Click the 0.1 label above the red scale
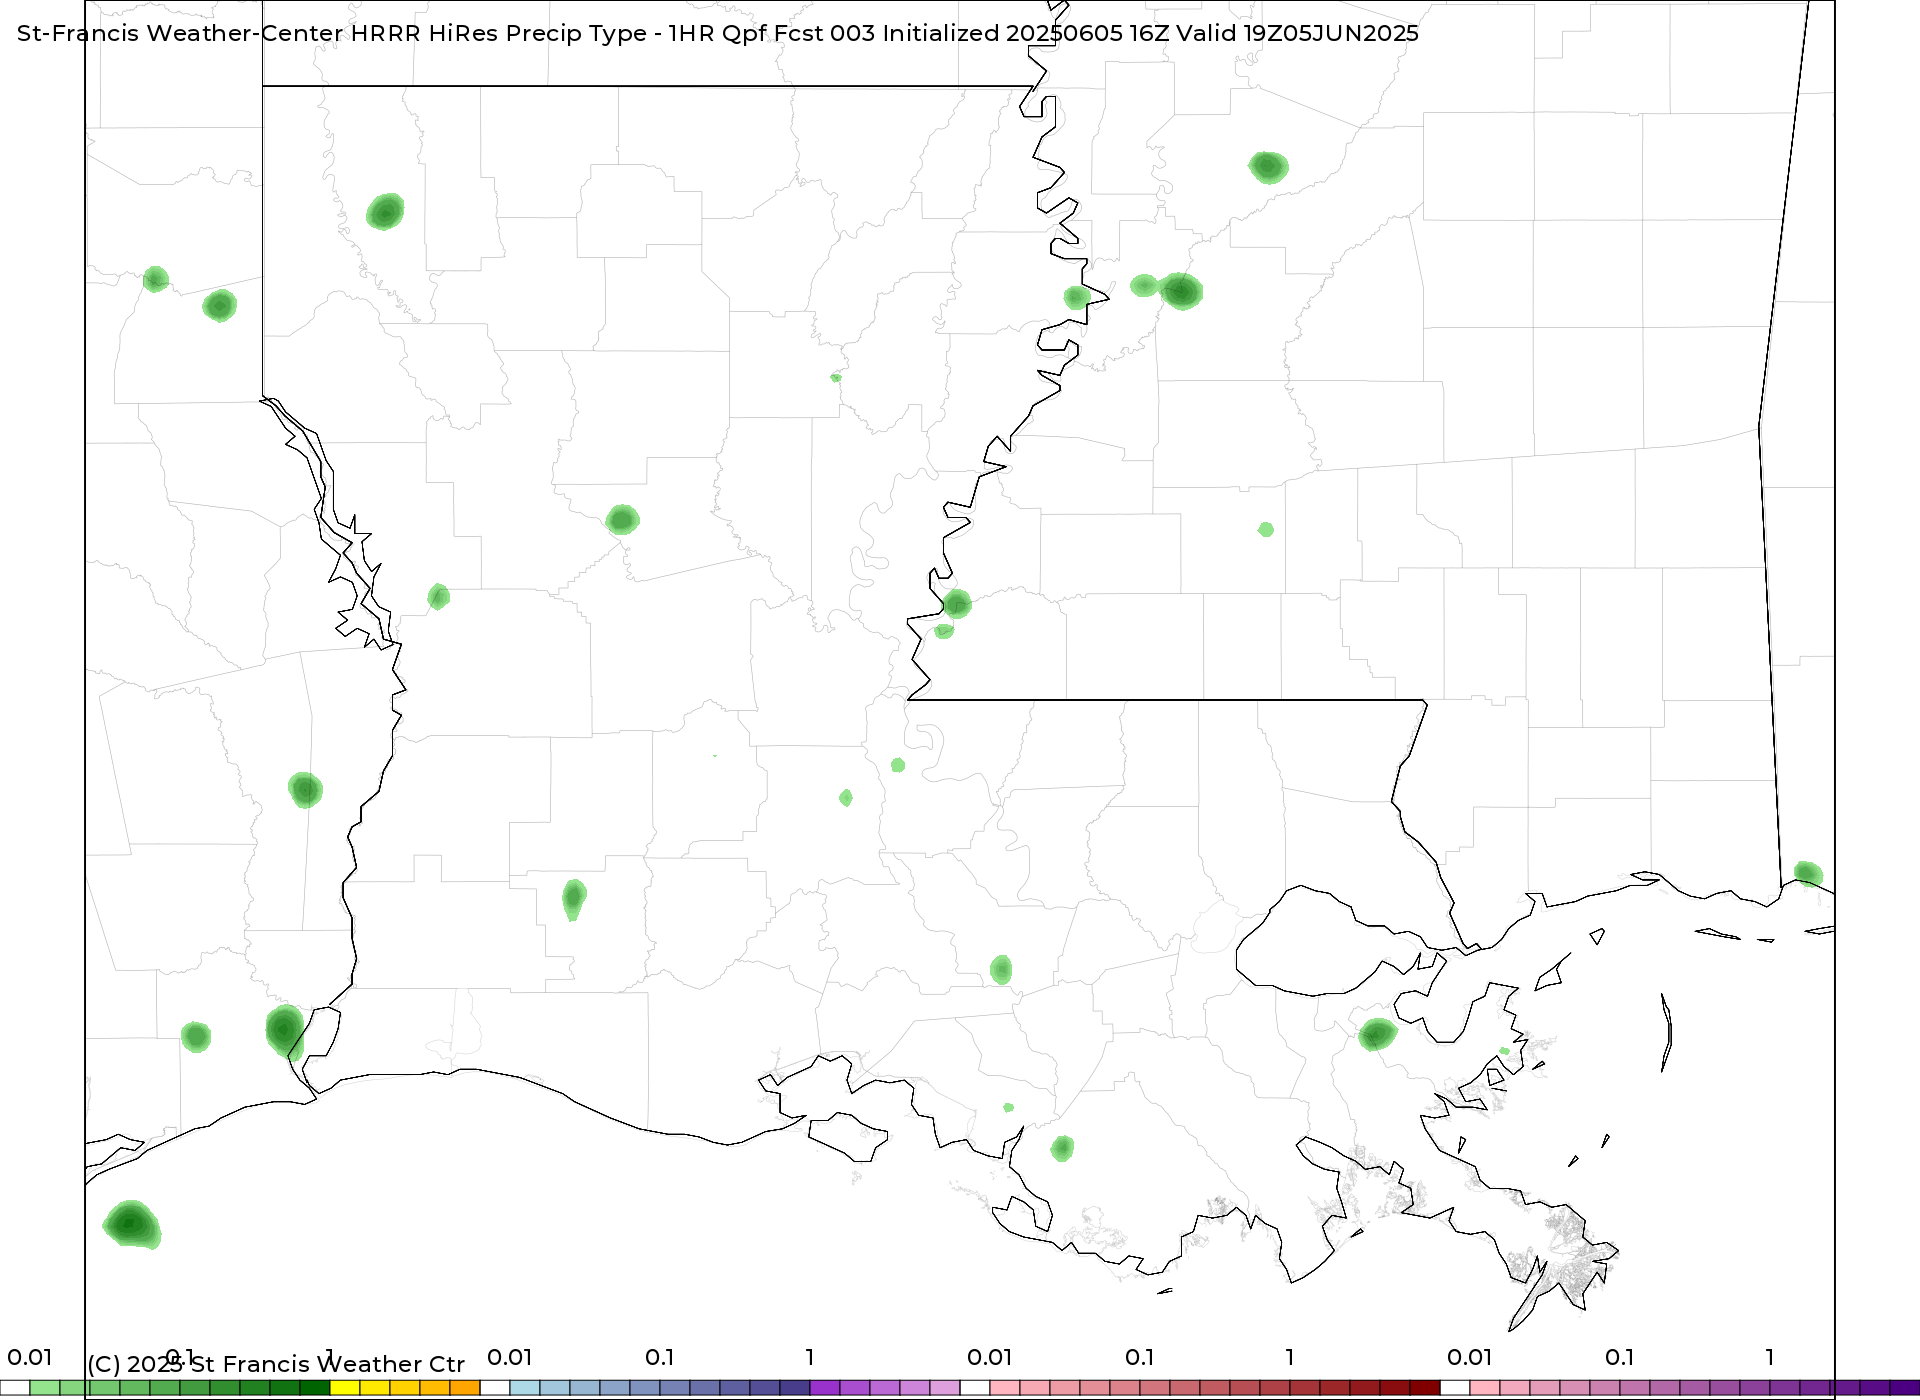The image size is (1920, 1400). [1140, 1357]
